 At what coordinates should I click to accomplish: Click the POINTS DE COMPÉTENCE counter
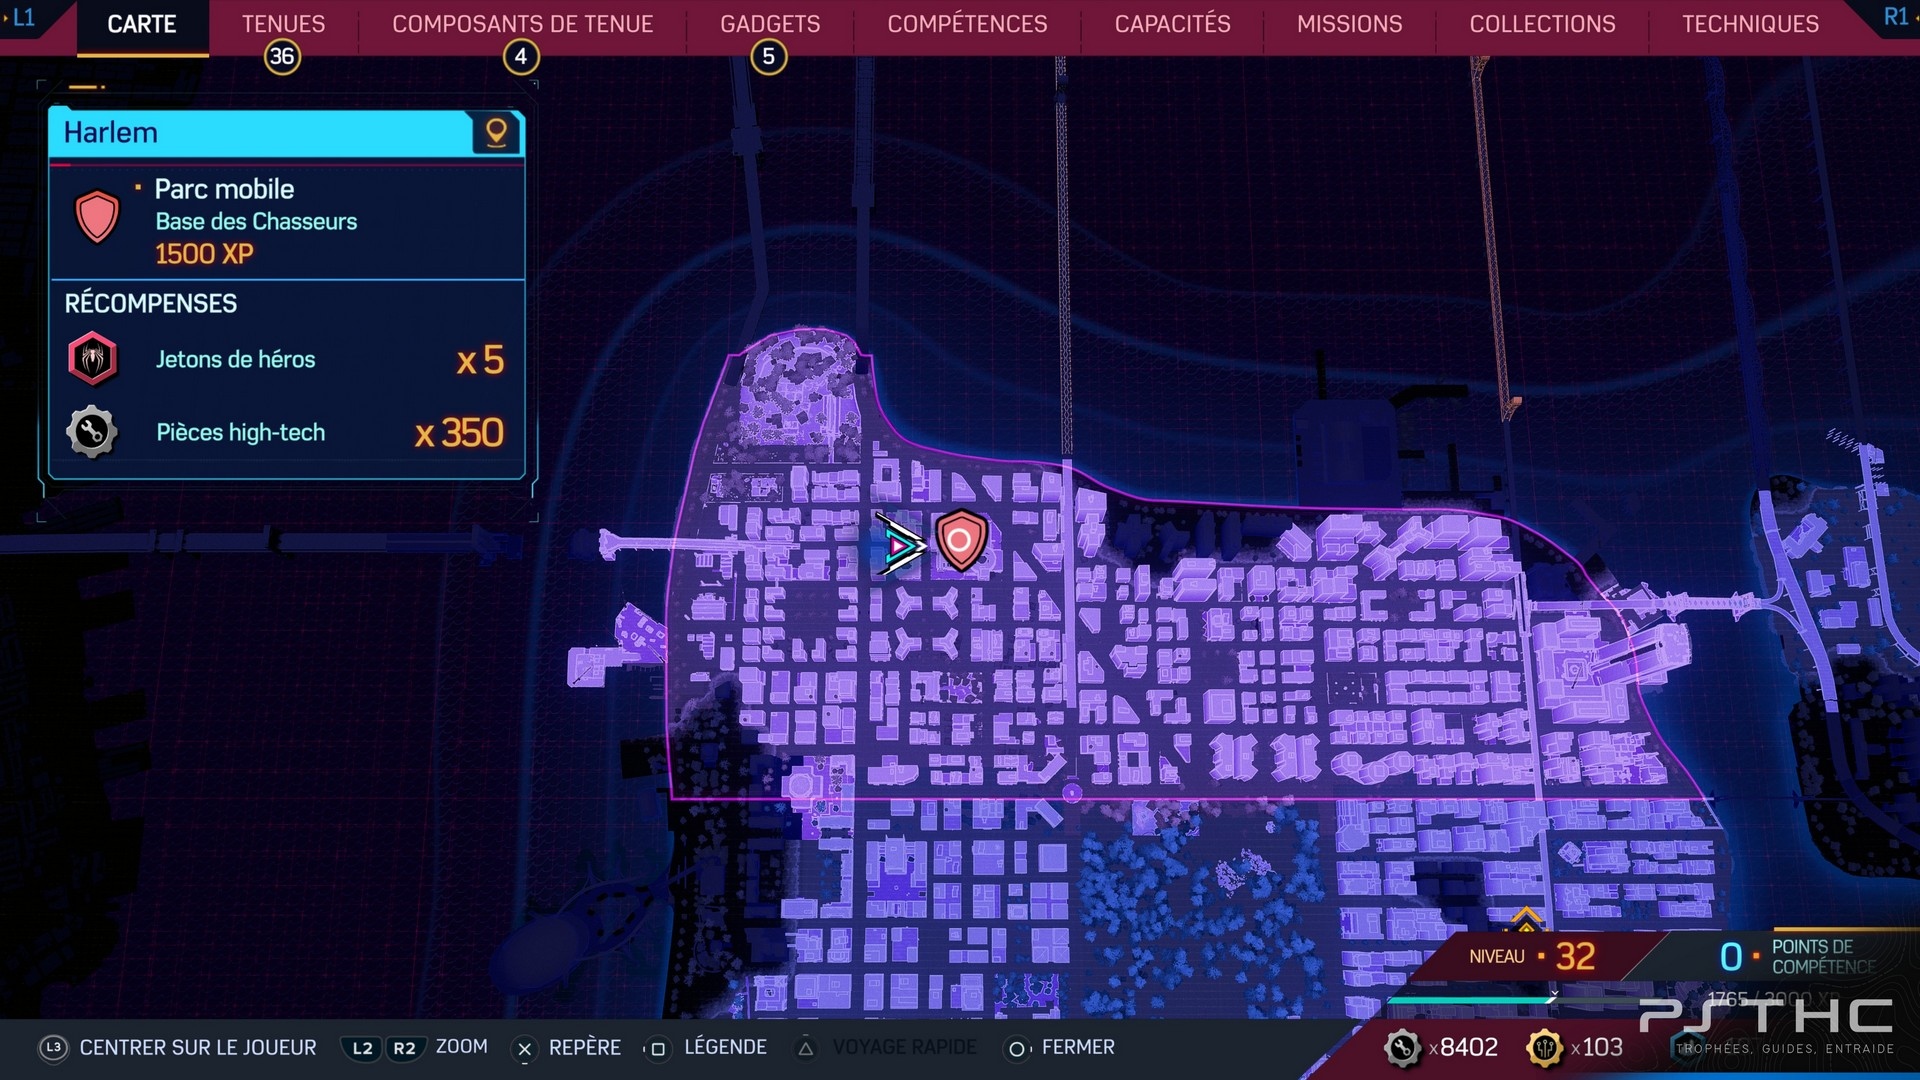1798,957
